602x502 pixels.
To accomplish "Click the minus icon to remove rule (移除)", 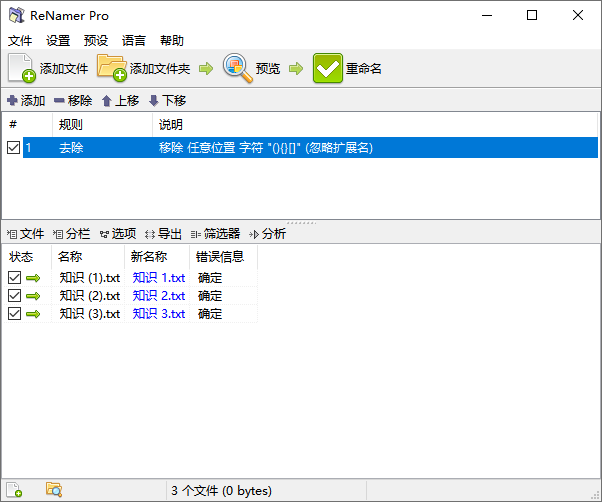I will click(x=59, y=101).
